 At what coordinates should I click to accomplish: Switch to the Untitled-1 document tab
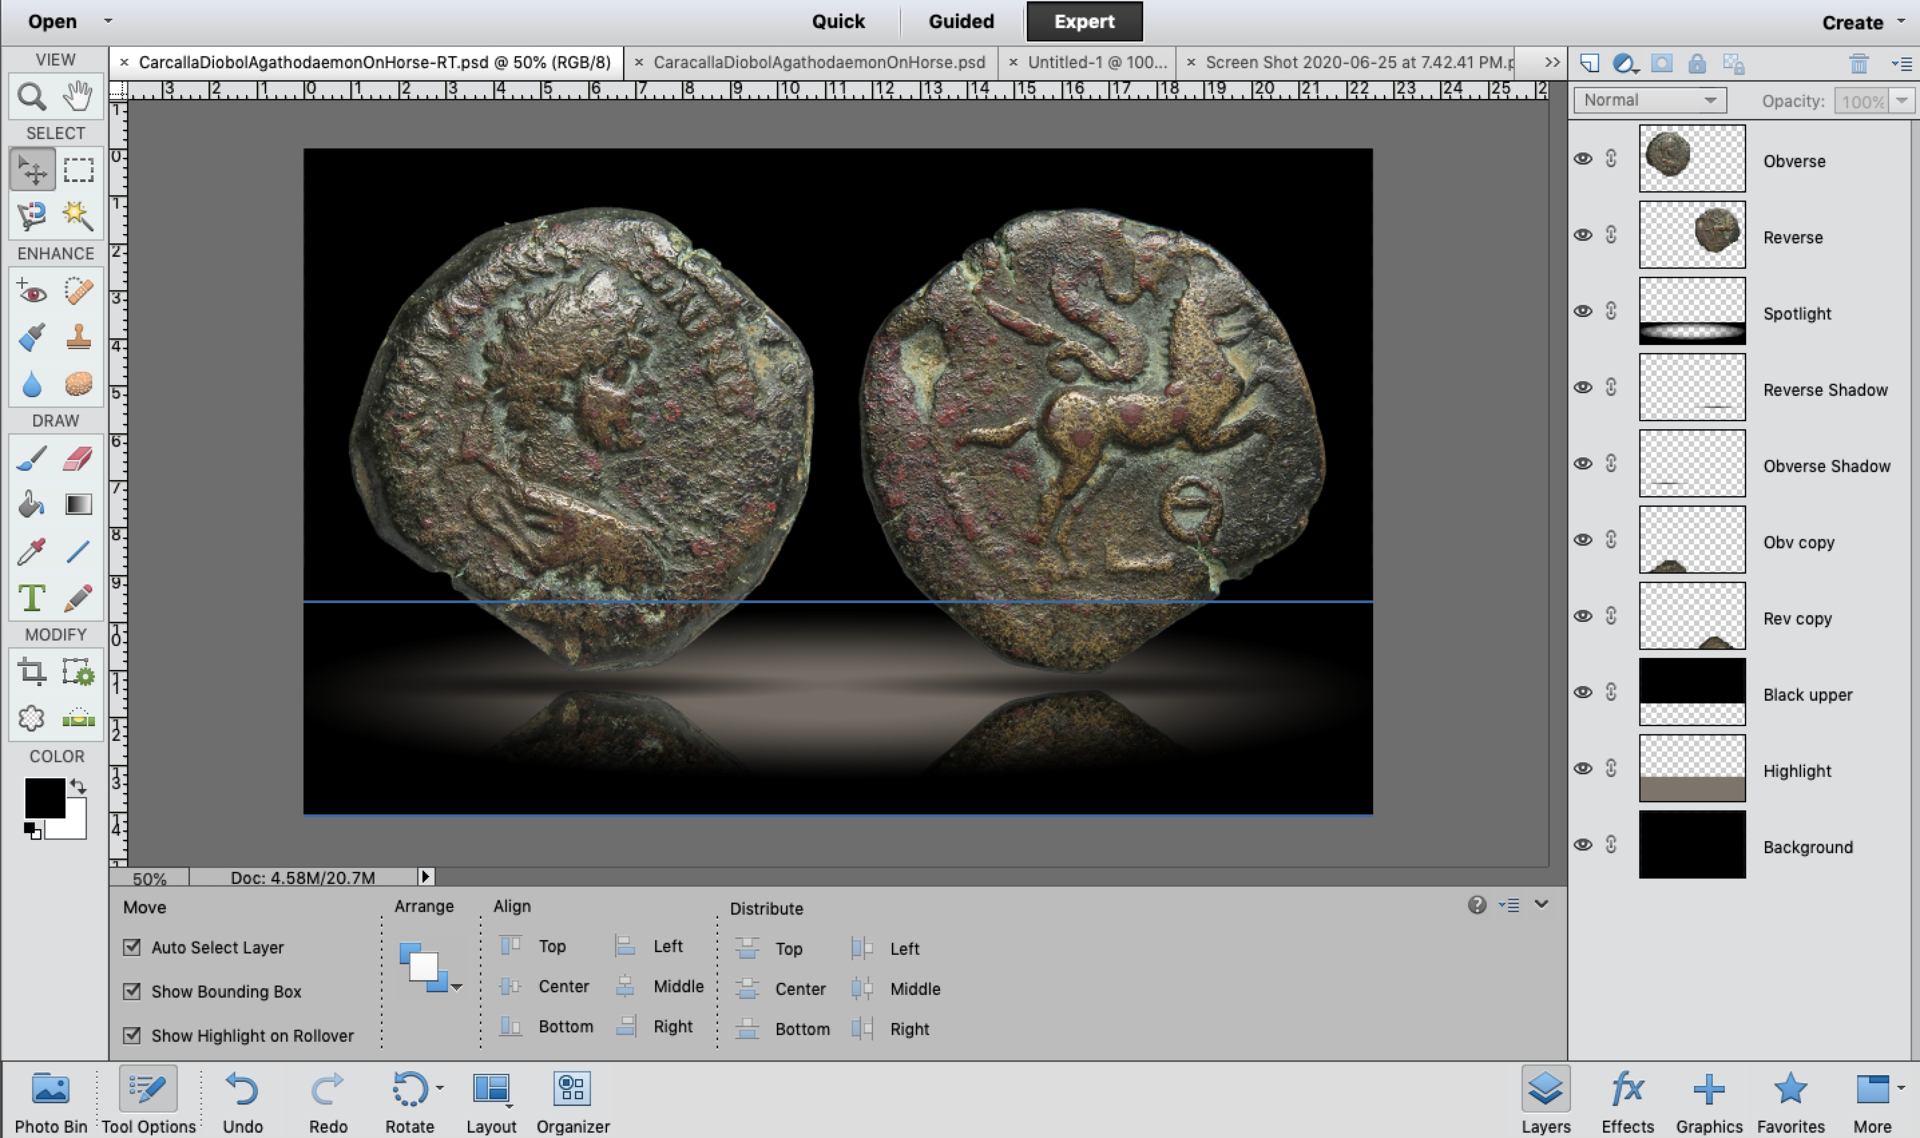(1096, 62)
